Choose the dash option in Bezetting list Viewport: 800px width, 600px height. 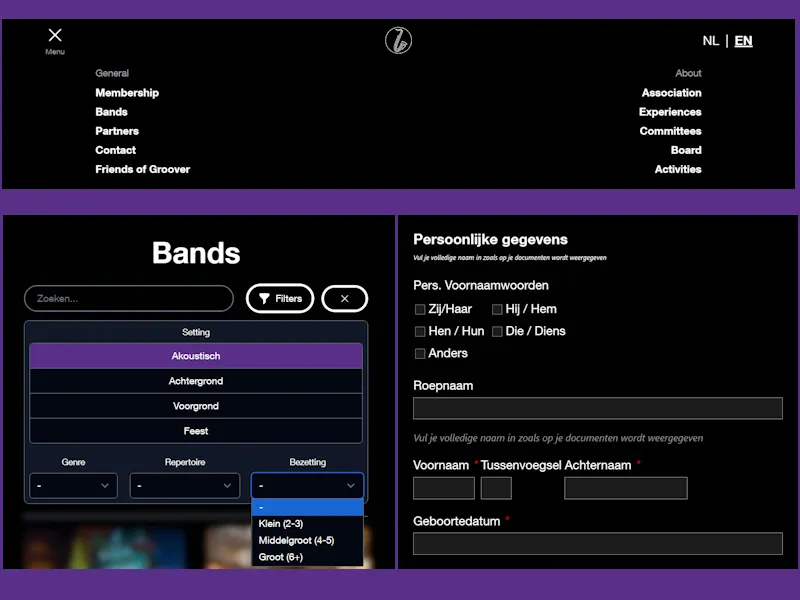click(307, 507)
